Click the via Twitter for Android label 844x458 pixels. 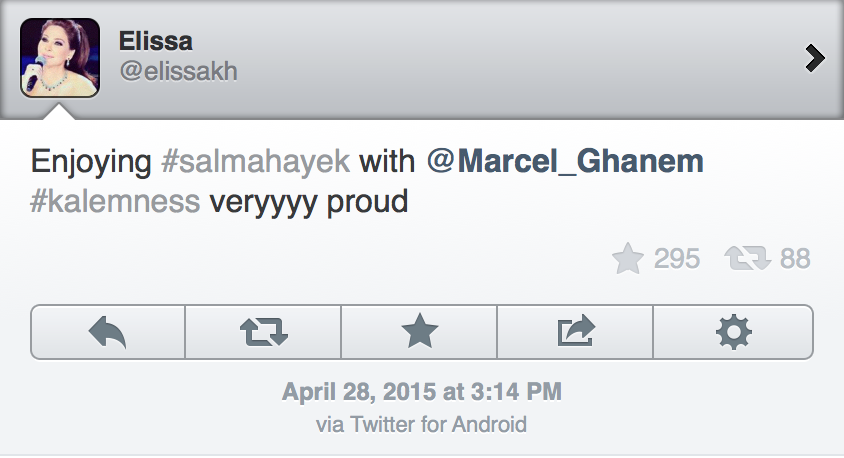coord(421,424)
